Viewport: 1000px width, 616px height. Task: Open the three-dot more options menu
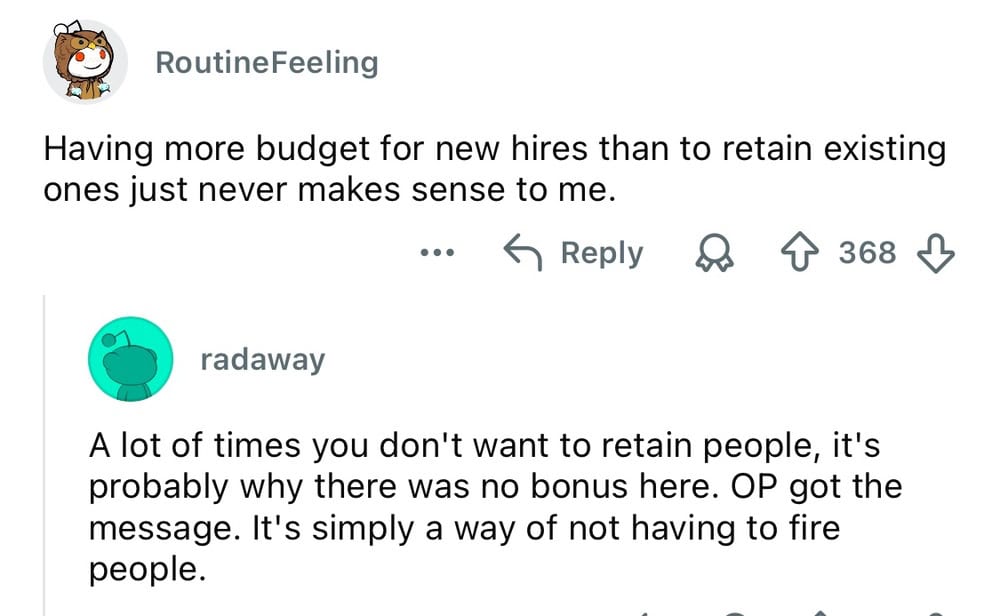[x=438, y=253]
